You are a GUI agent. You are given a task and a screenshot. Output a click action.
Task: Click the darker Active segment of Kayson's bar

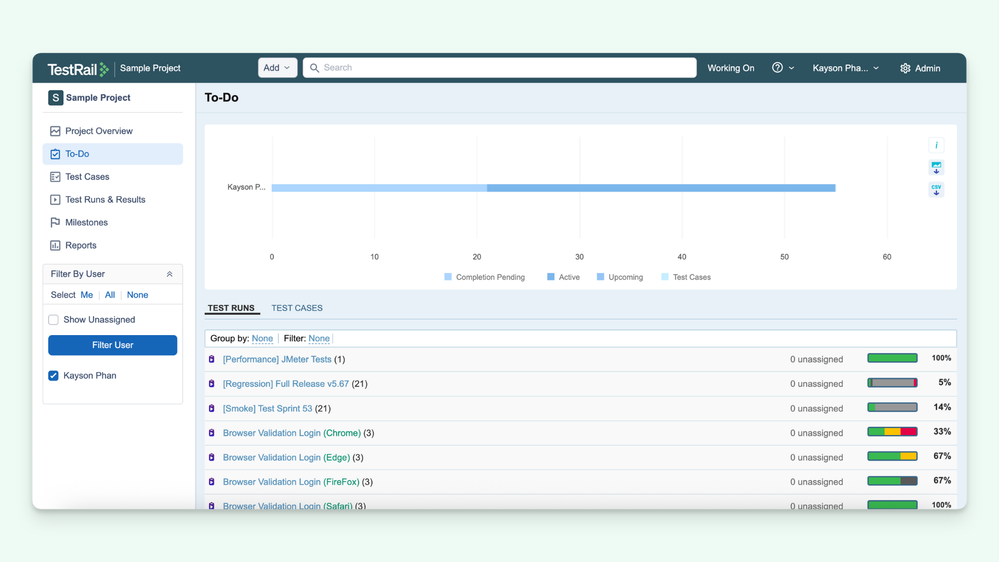[x=661, y=188]
